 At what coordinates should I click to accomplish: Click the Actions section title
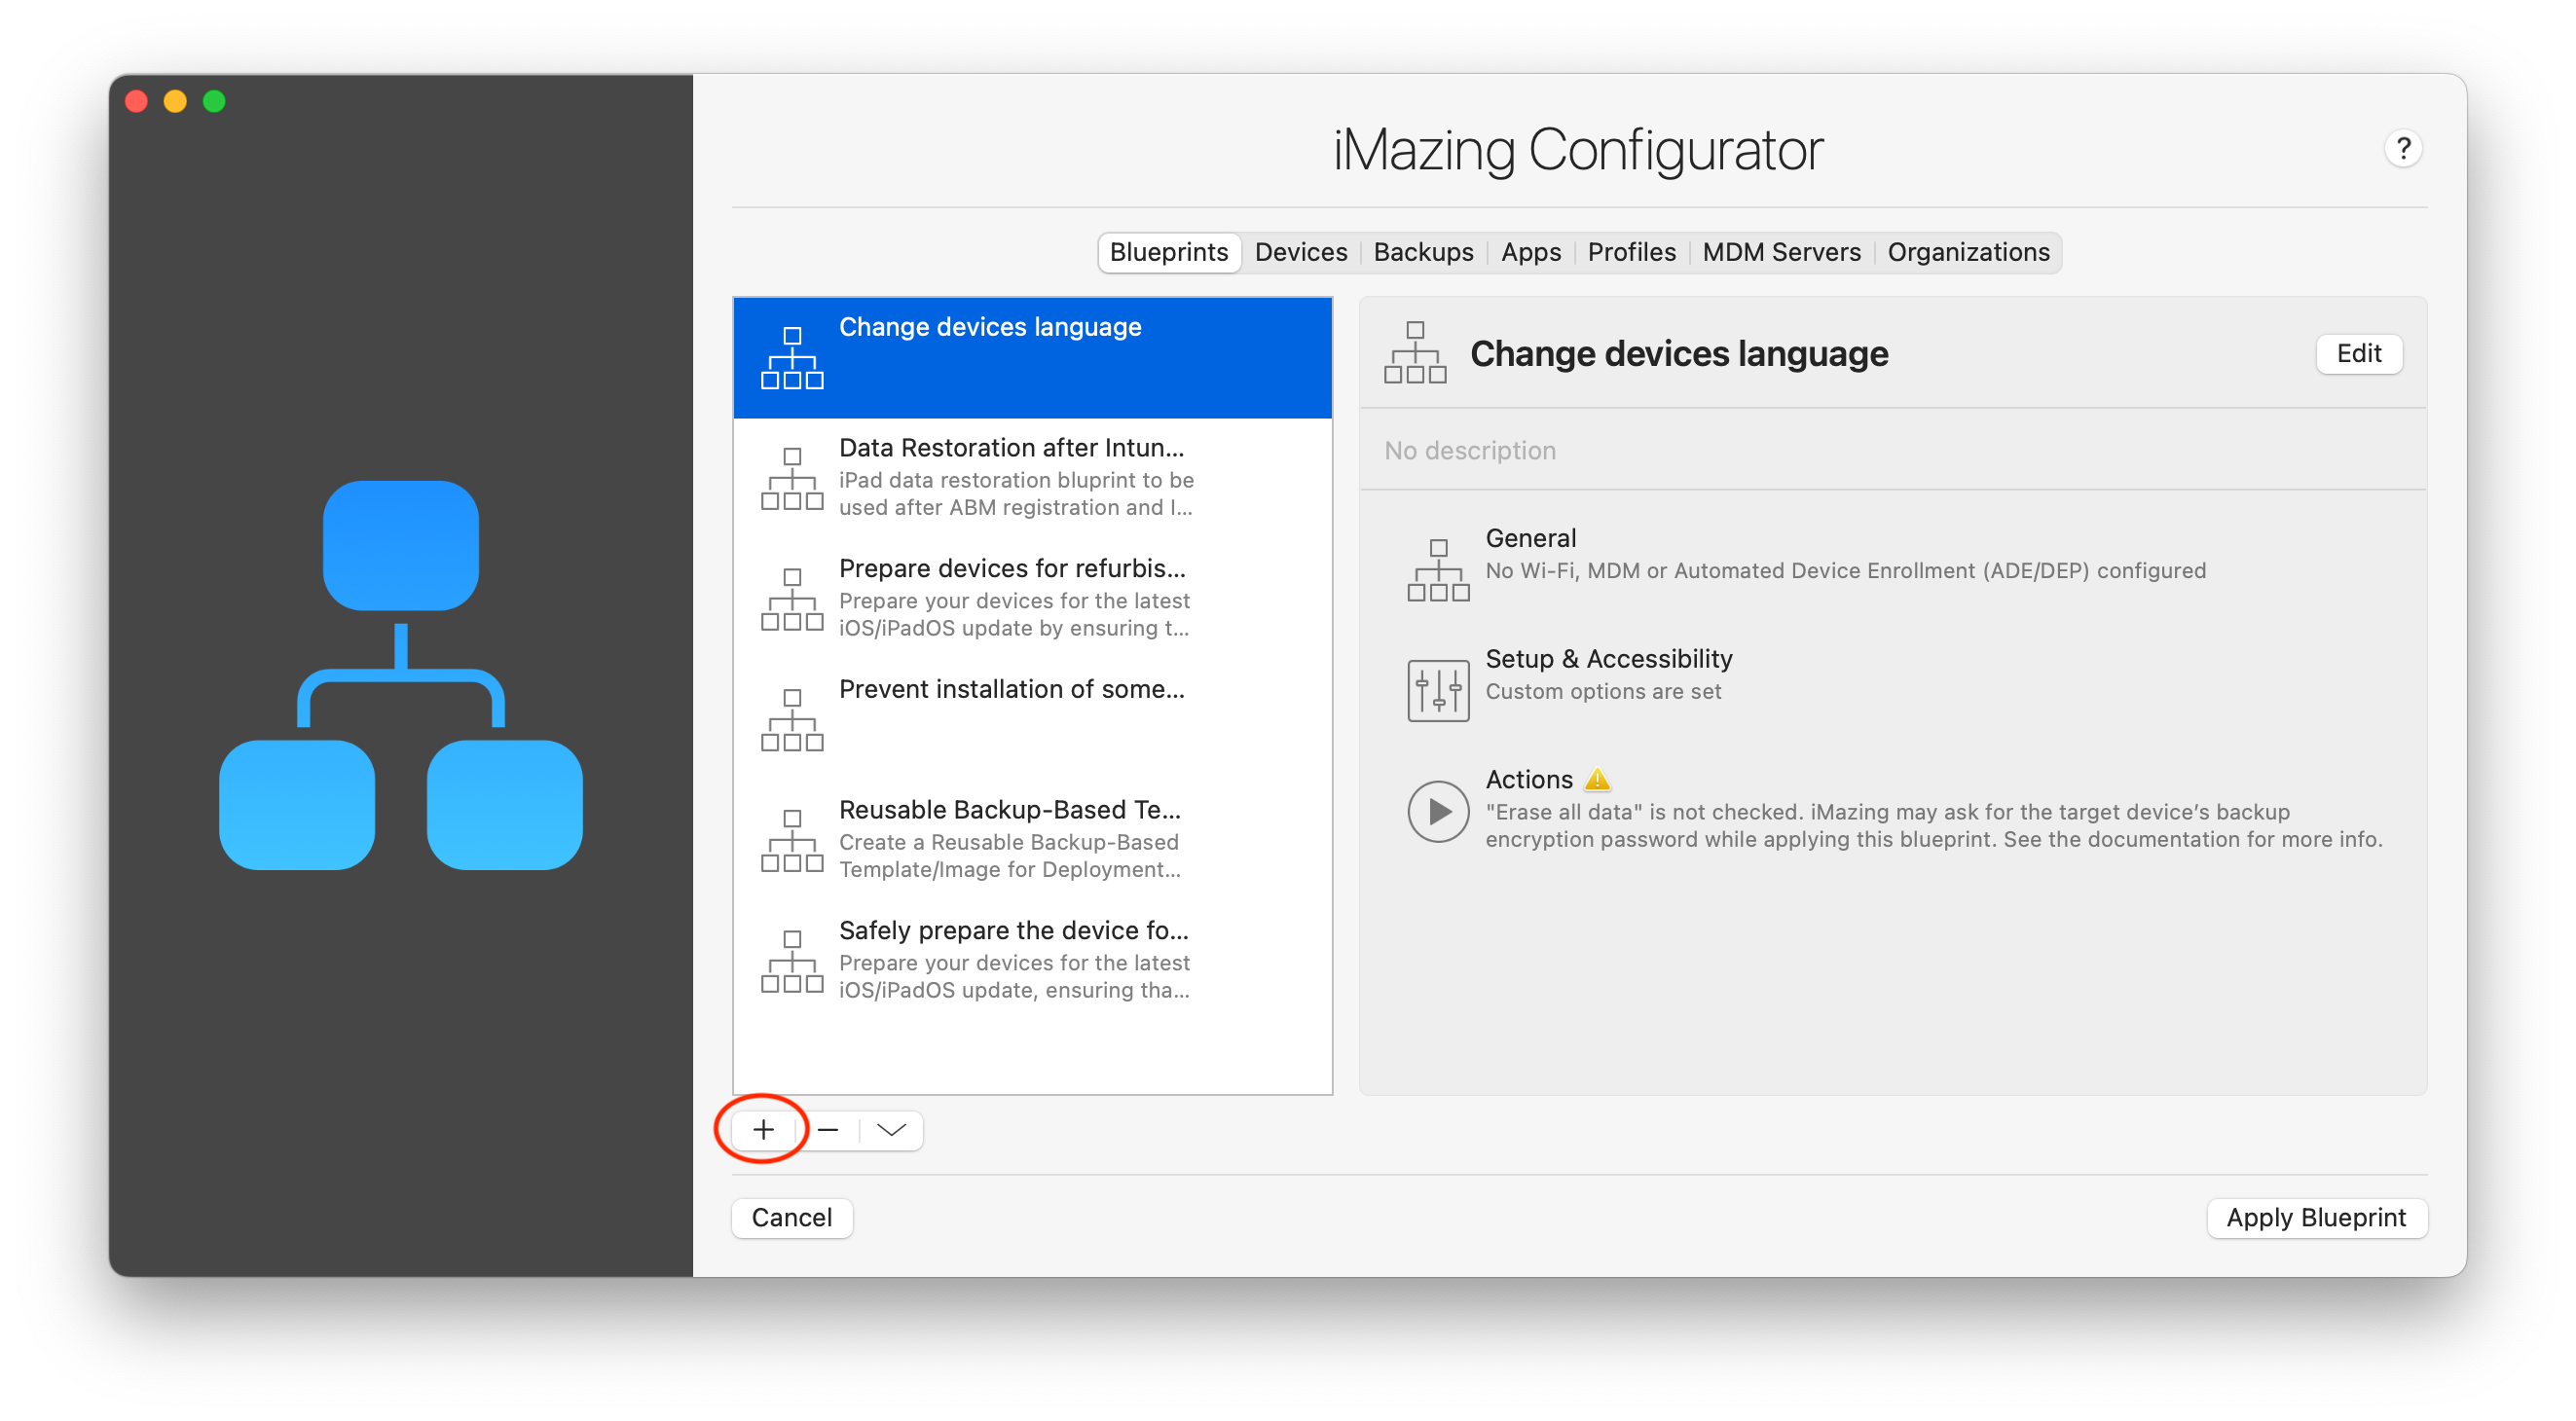1528,779
